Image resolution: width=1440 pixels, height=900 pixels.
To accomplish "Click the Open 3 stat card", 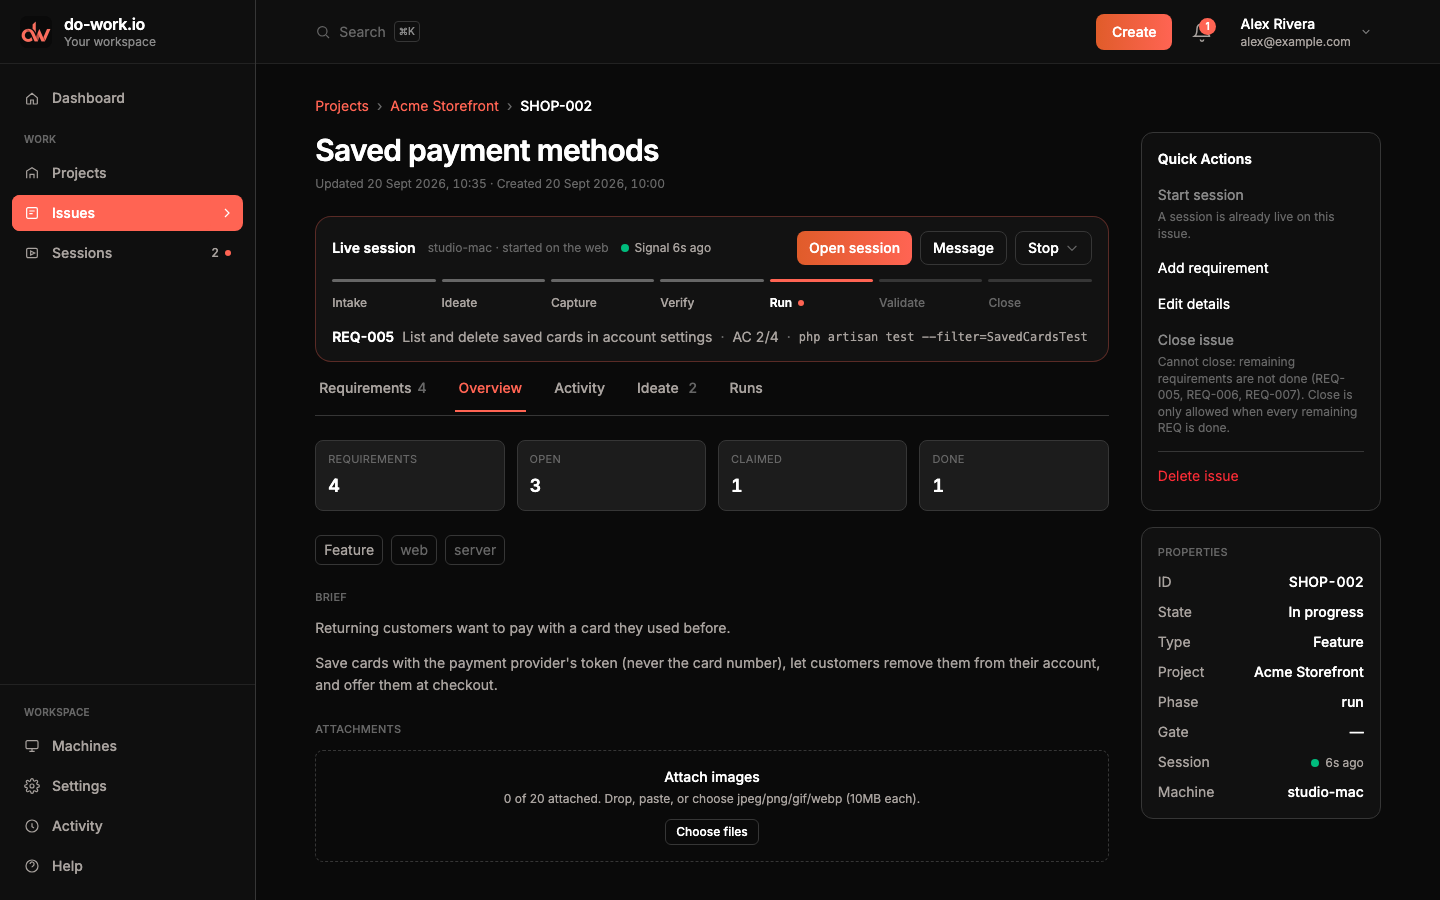I will point(611,476).
